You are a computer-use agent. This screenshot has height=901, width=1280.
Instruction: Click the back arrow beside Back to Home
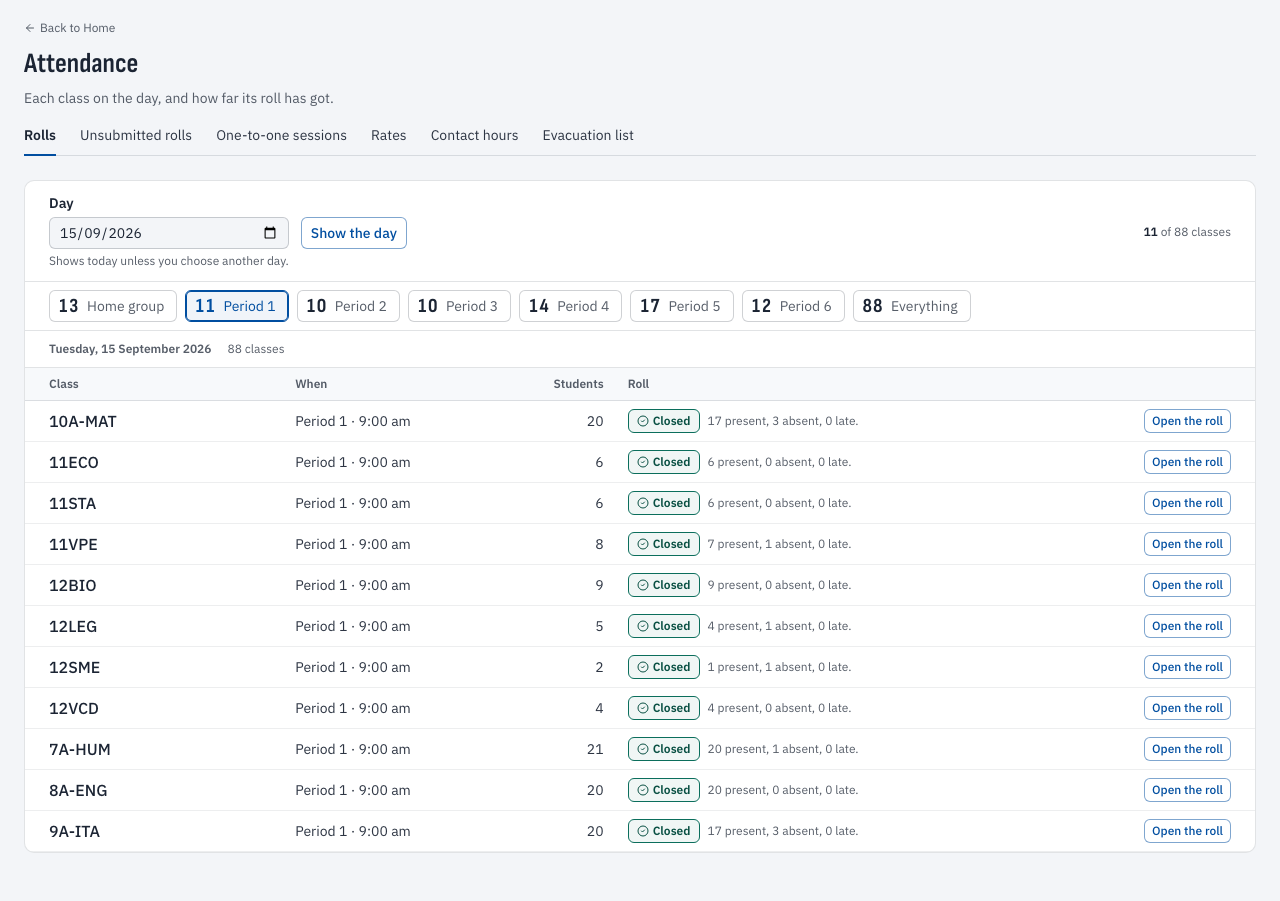(x=30, y=28)
